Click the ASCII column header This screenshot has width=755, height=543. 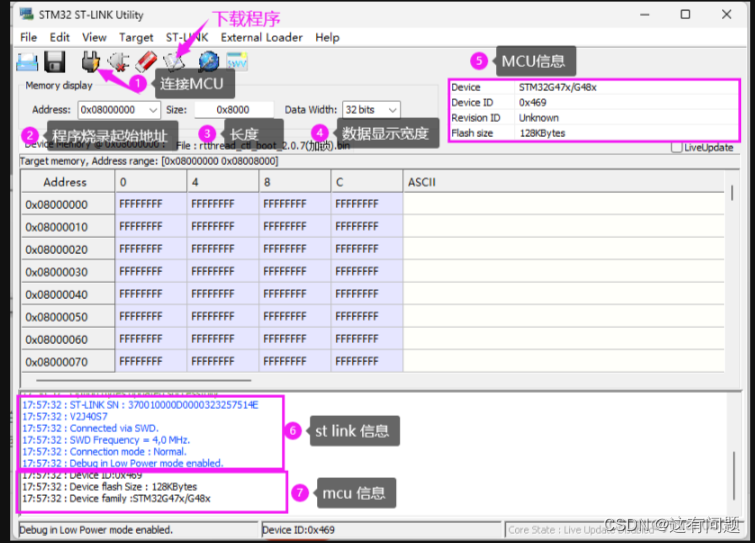click(x=563, y=182)
